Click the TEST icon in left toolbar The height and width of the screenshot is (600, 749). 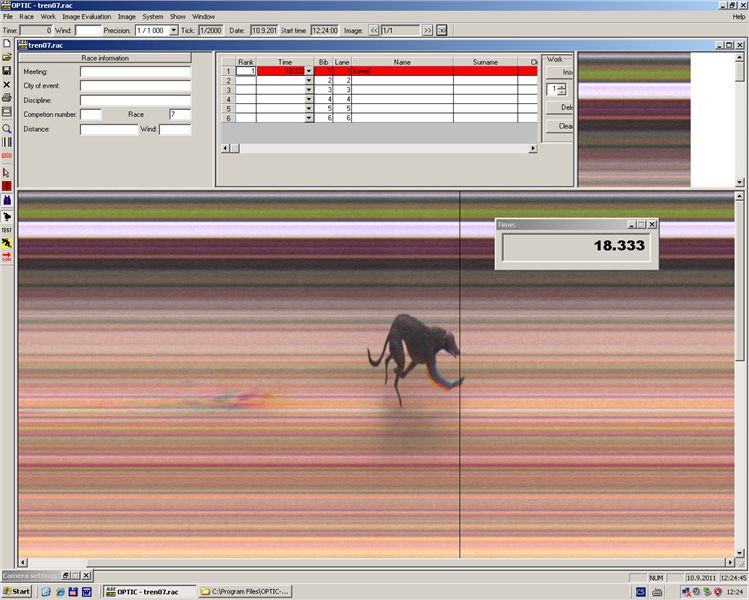7,230
